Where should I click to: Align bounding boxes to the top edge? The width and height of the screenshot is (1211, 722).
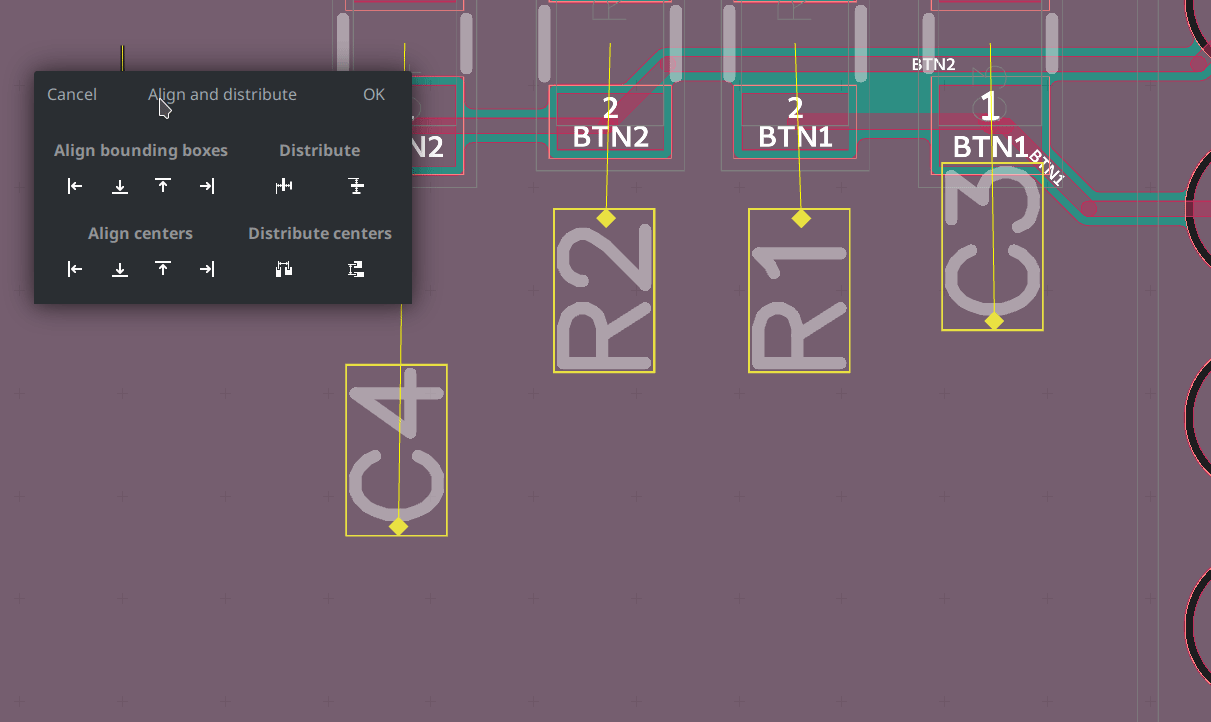tap(163, 186)
